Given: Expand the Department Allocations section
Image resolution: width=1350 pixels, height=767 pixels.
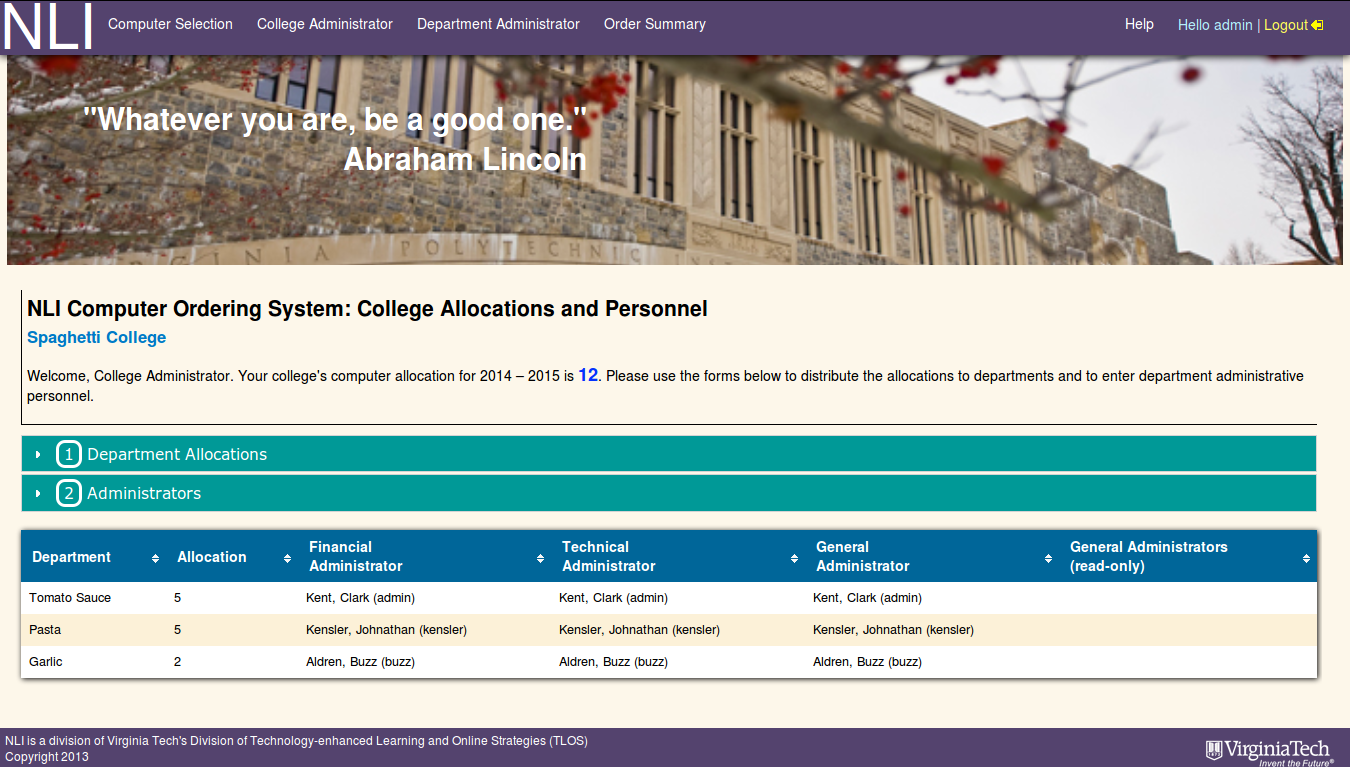Looking at the screenshot, I should click(177, 454).
